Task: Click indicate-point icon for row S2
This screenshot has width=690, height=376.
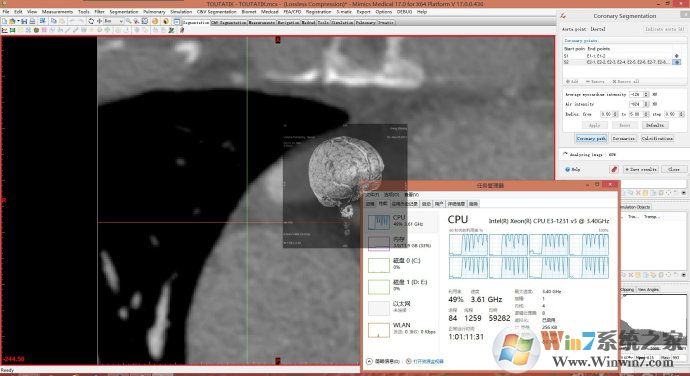Action: pos(677,62)
